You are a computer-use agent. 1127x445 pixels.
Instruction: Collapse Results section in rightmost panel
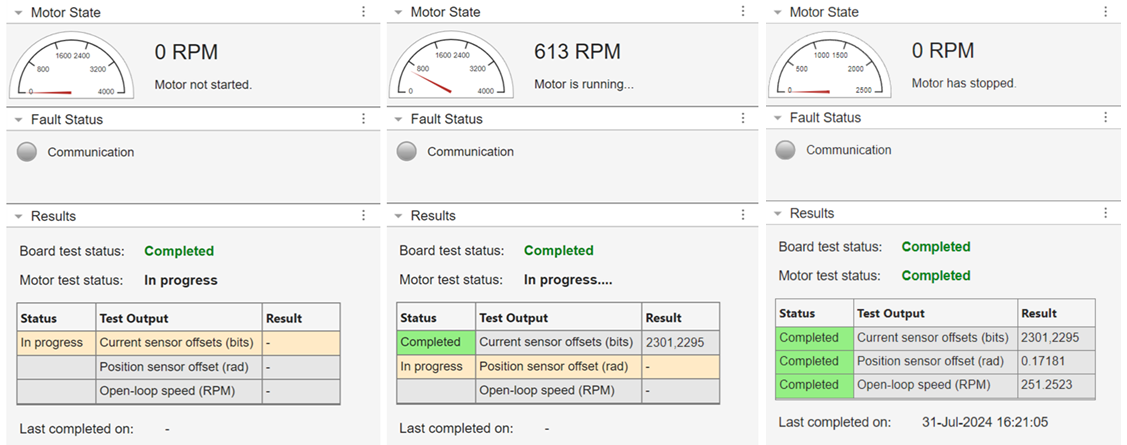click(x=777, y=214)
